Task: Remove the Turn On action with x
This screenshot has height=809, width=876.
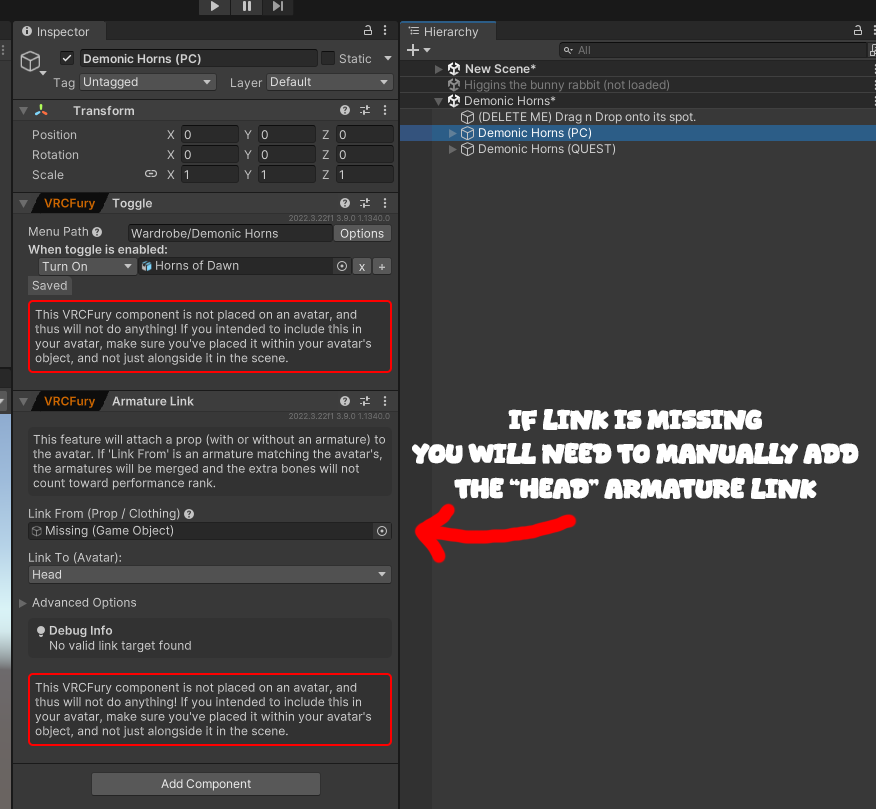Action: [x=361, y=267]
